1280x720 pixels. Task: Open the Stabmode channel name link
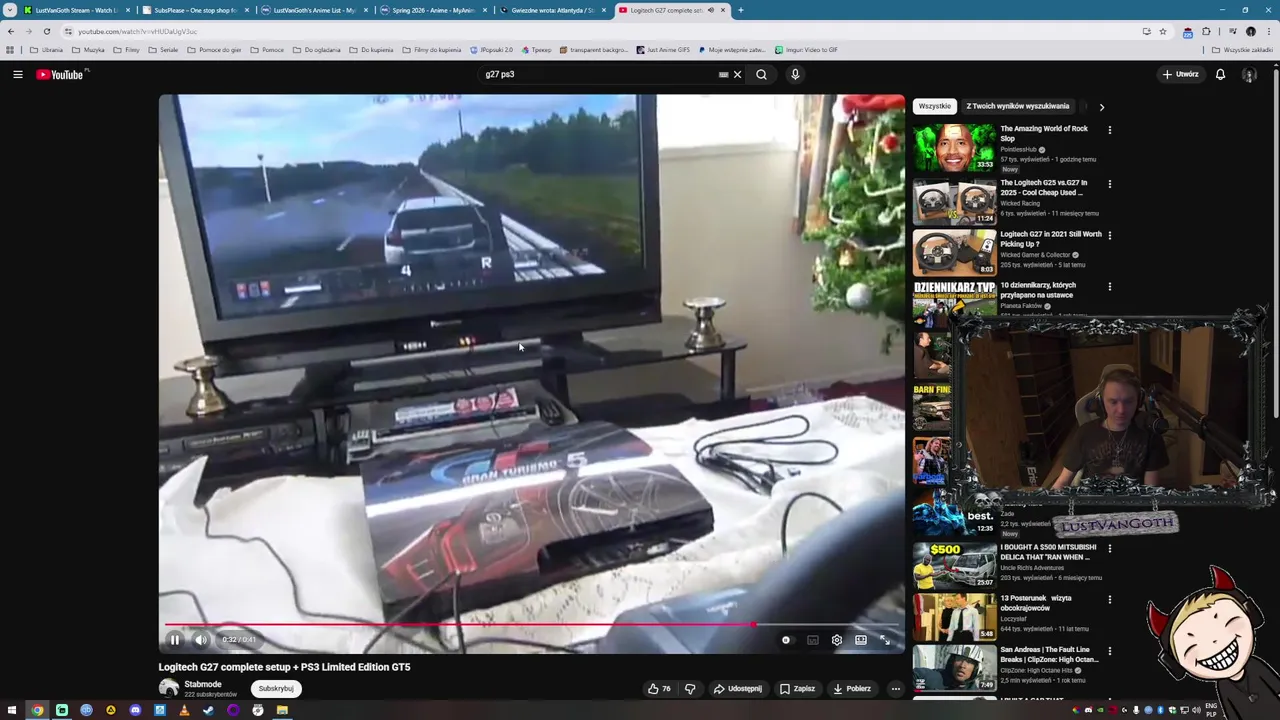click(x=203, y=684)
